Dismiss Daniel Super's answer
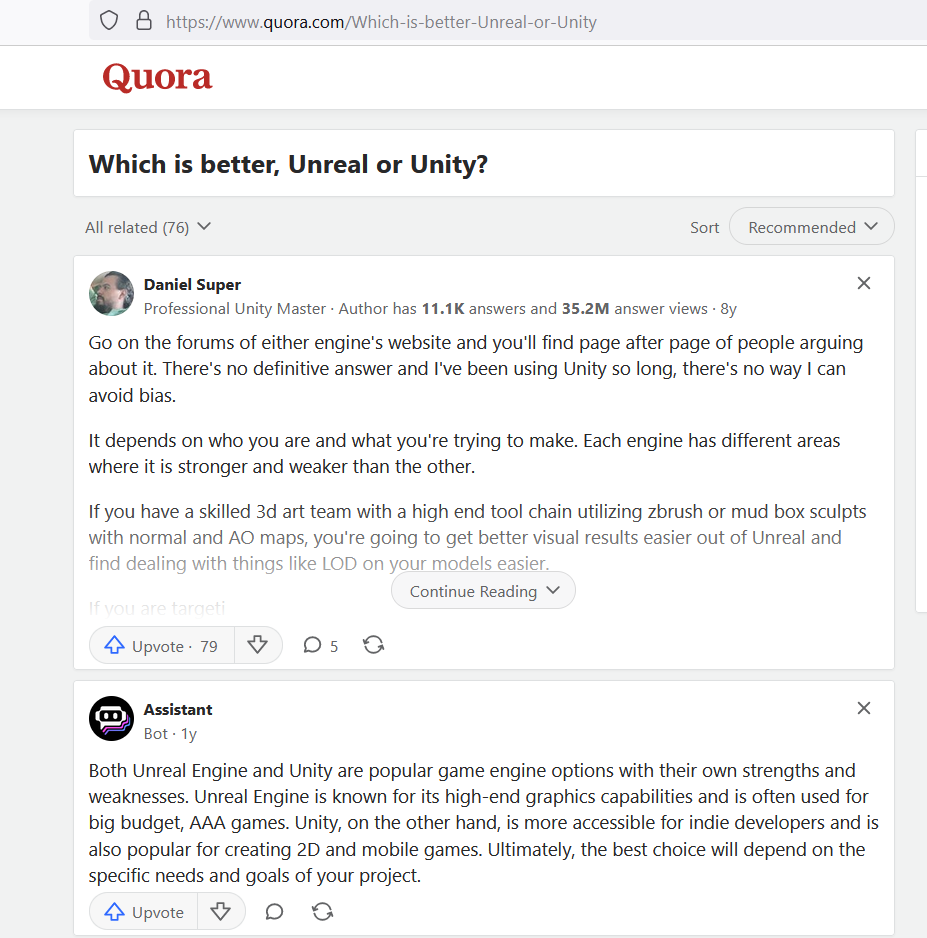The height and width of the screenshot is (938, 927). coord(864,284)
